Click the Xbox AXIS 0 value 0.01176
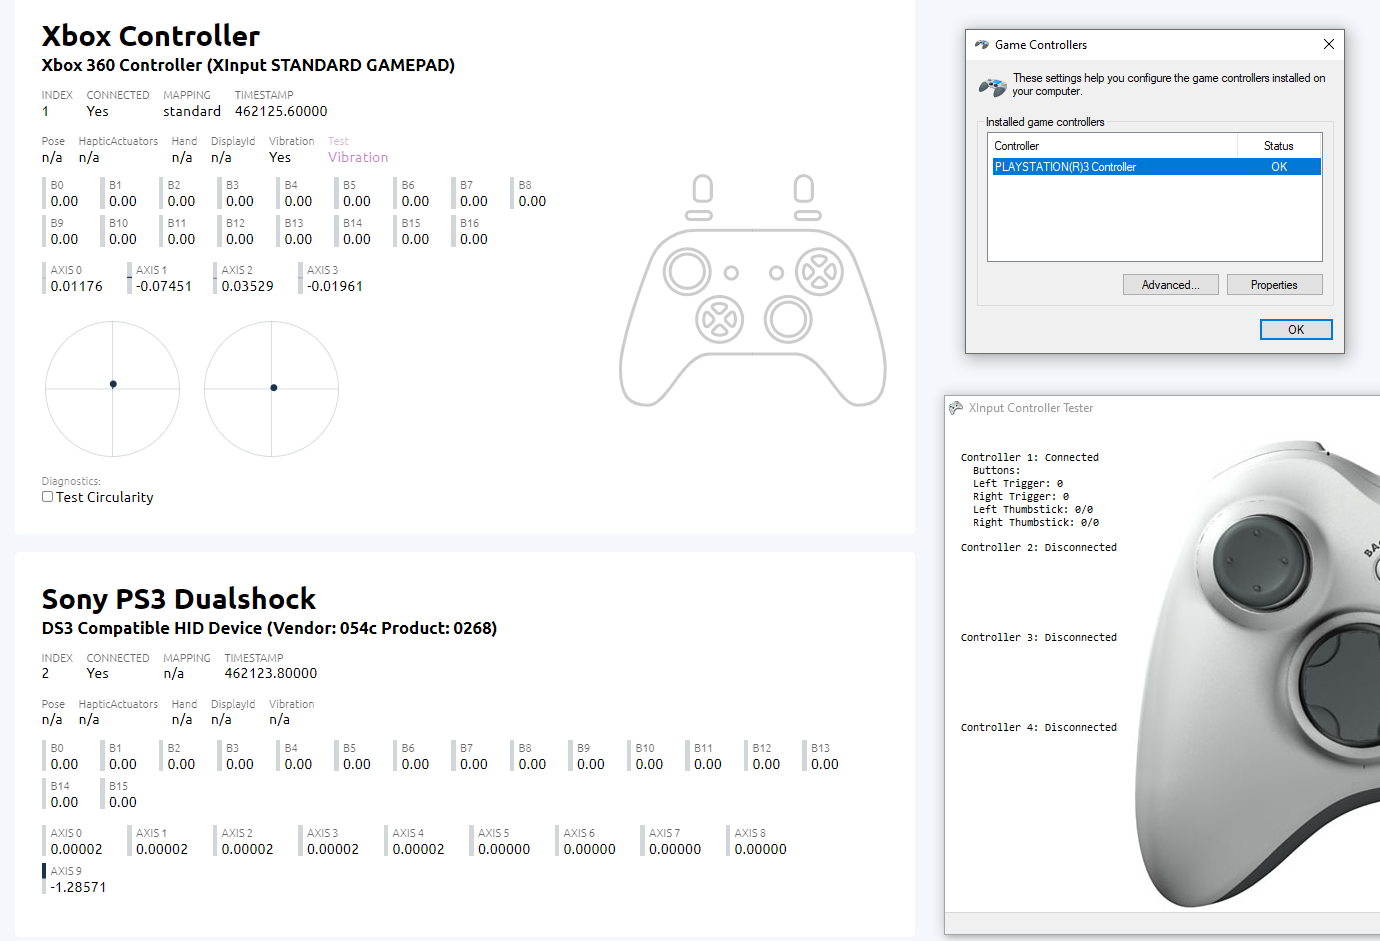 pyautogui.click(x=77, y=286)
